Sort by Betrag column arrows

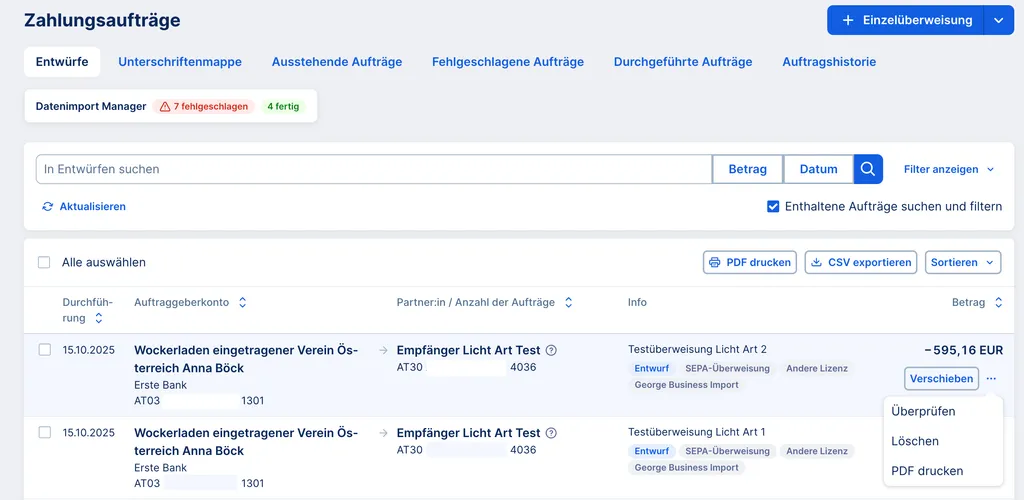[997, 302]
